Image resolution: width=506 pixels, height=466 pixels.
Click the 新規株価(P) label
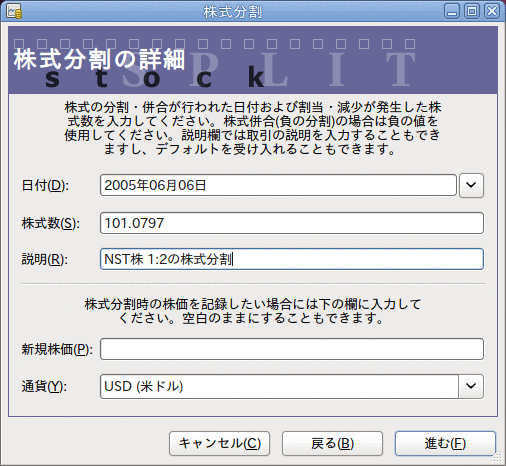click(57, 349)
